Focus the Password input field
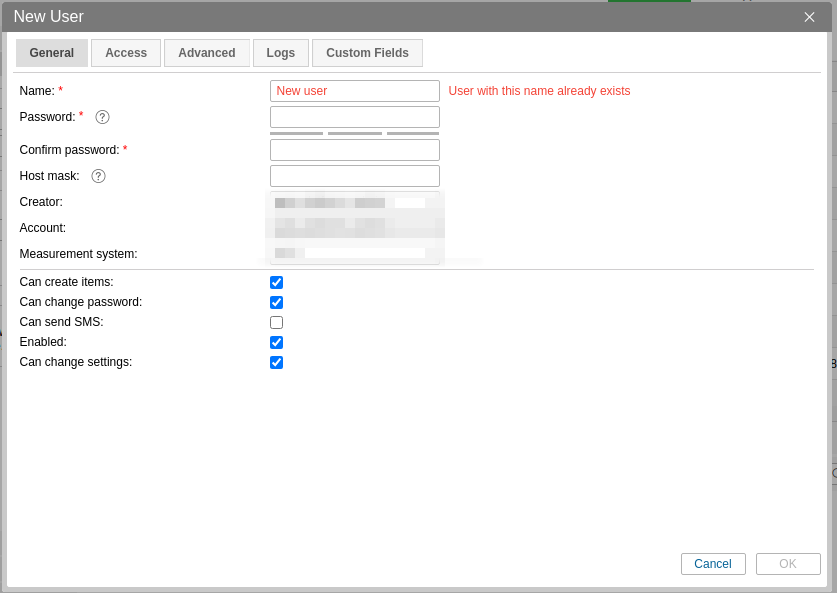Image resolution: width=837 pixels, height=593 pixels. pos(354,117)
